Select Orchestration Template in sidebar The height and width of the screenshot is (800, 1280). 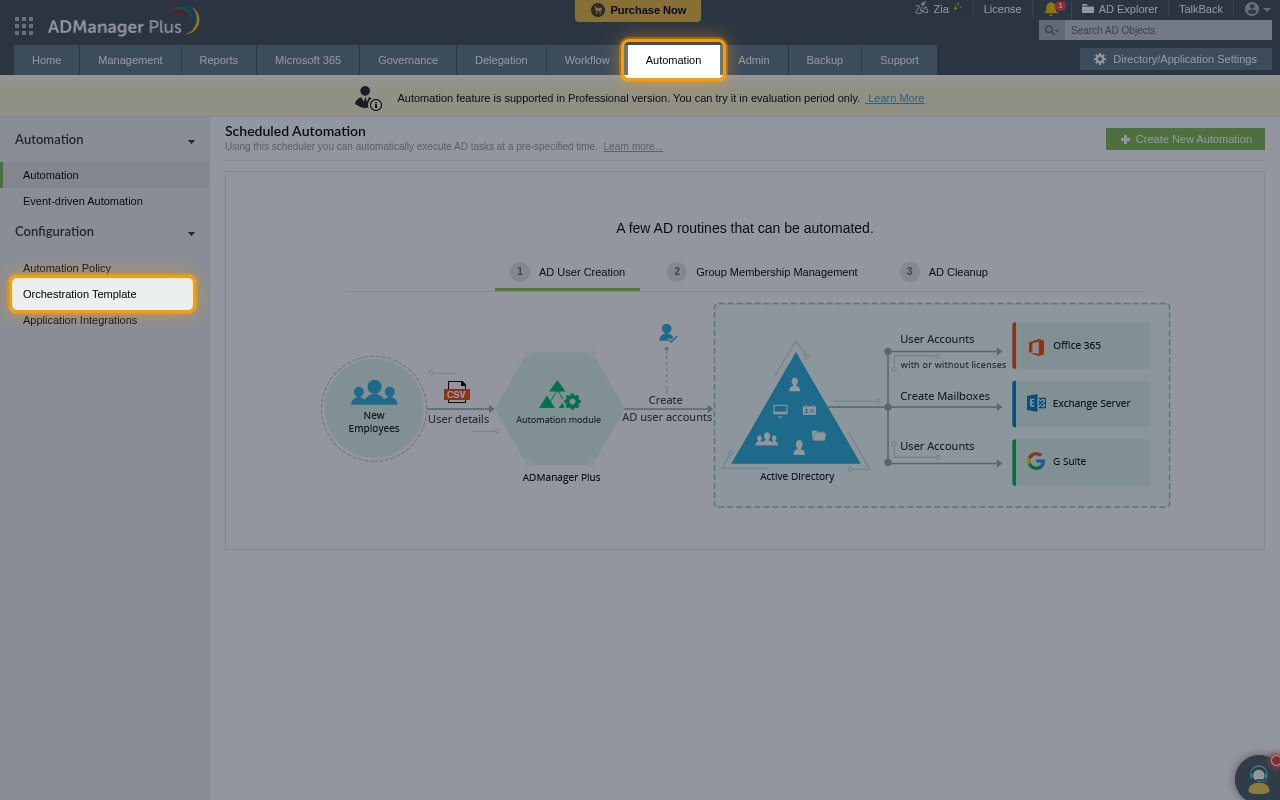(102, 294)
